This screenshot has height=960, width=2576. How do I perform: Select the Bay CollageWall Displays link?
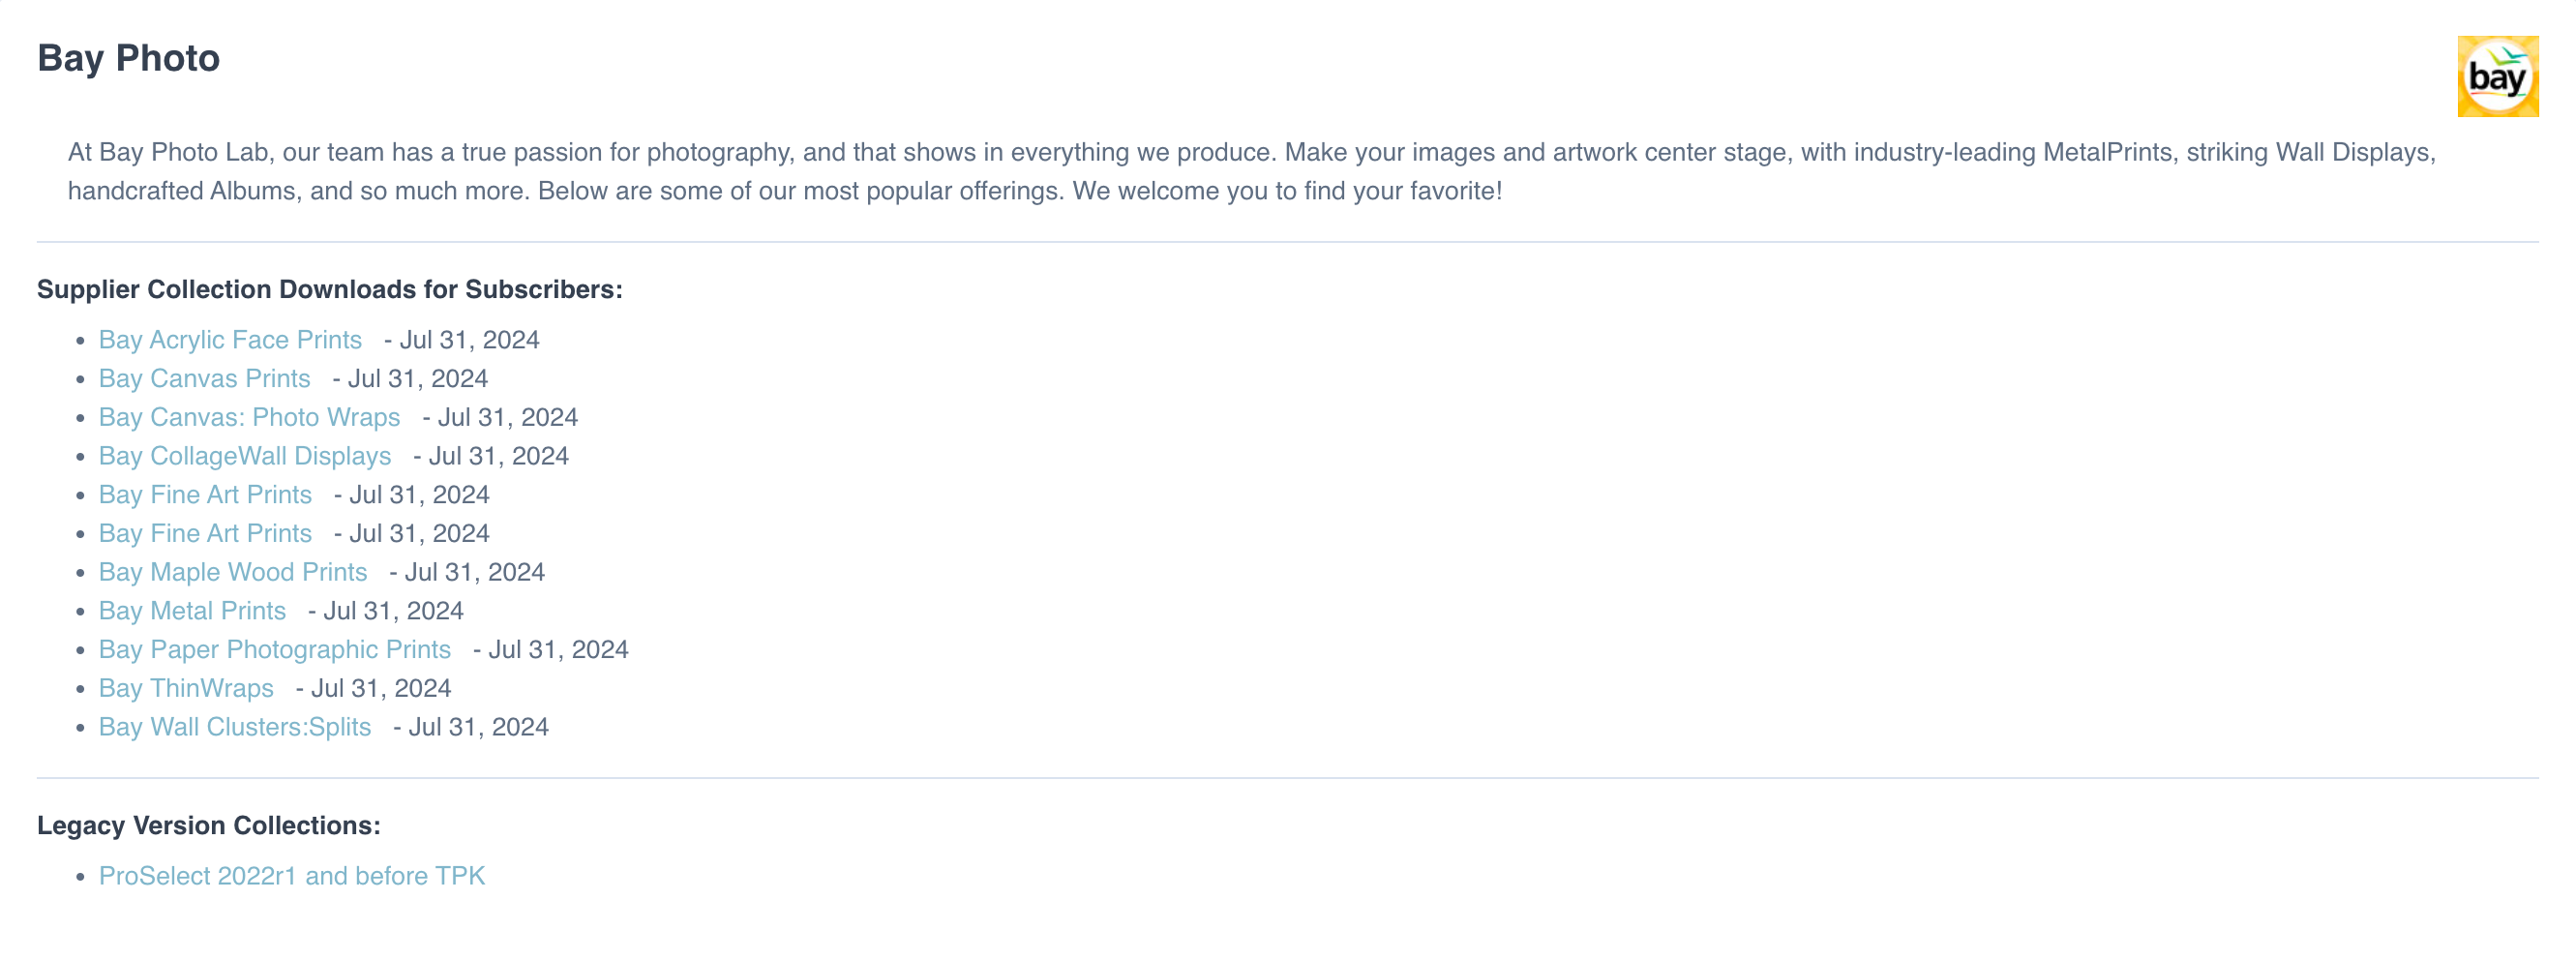pyautogui.click(x=244, y=456)
